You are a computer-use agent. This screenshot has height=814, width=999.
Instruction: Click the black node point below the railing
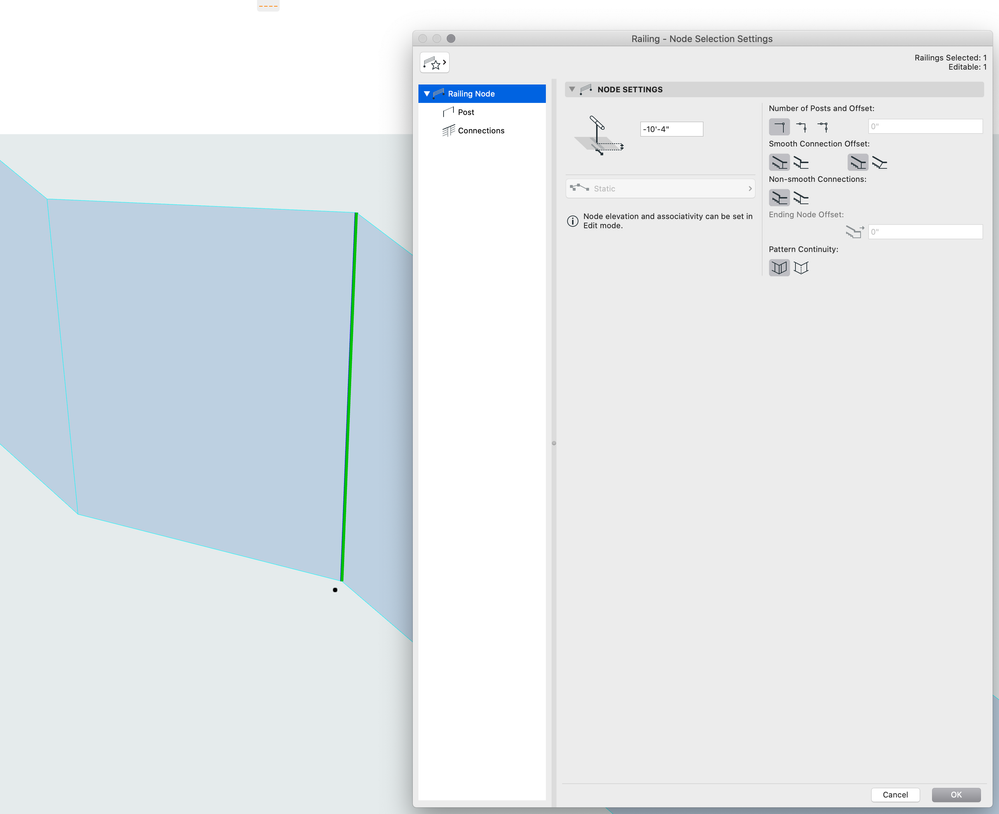coord(335,590)
